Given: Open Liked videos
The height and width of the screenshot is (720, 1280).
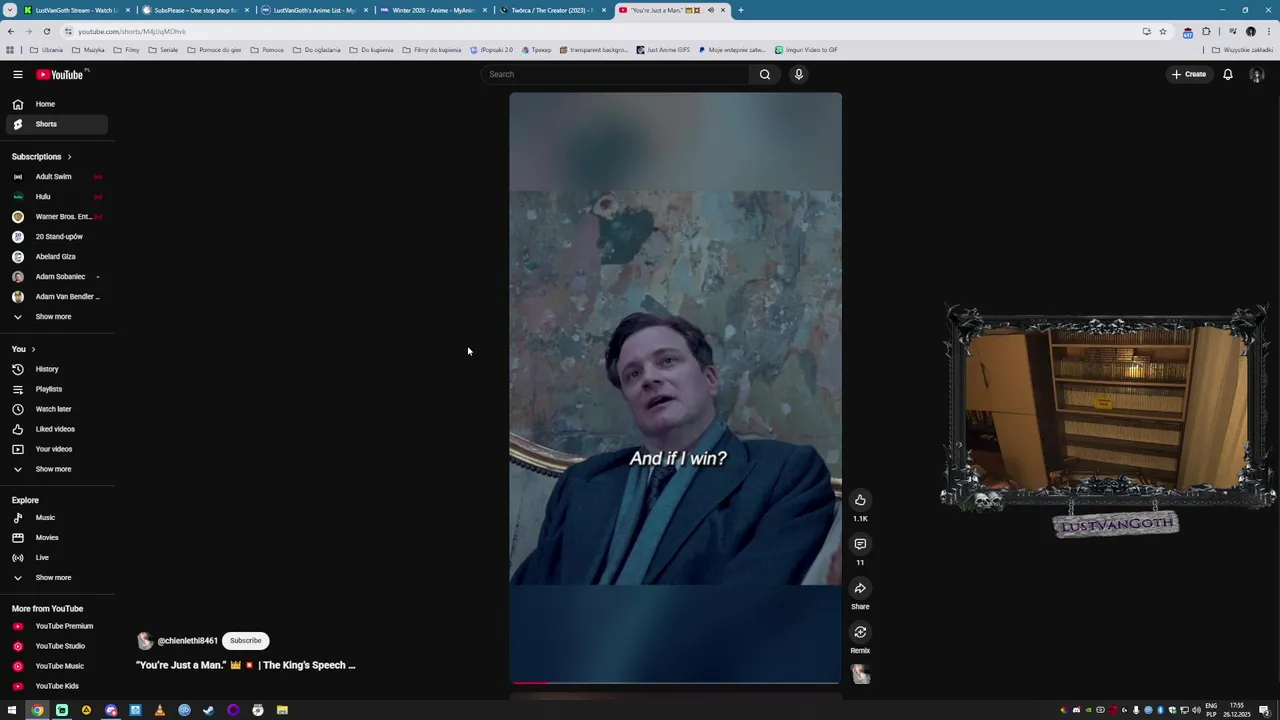Looking at the screenshot, I should (x=55, y=429).
